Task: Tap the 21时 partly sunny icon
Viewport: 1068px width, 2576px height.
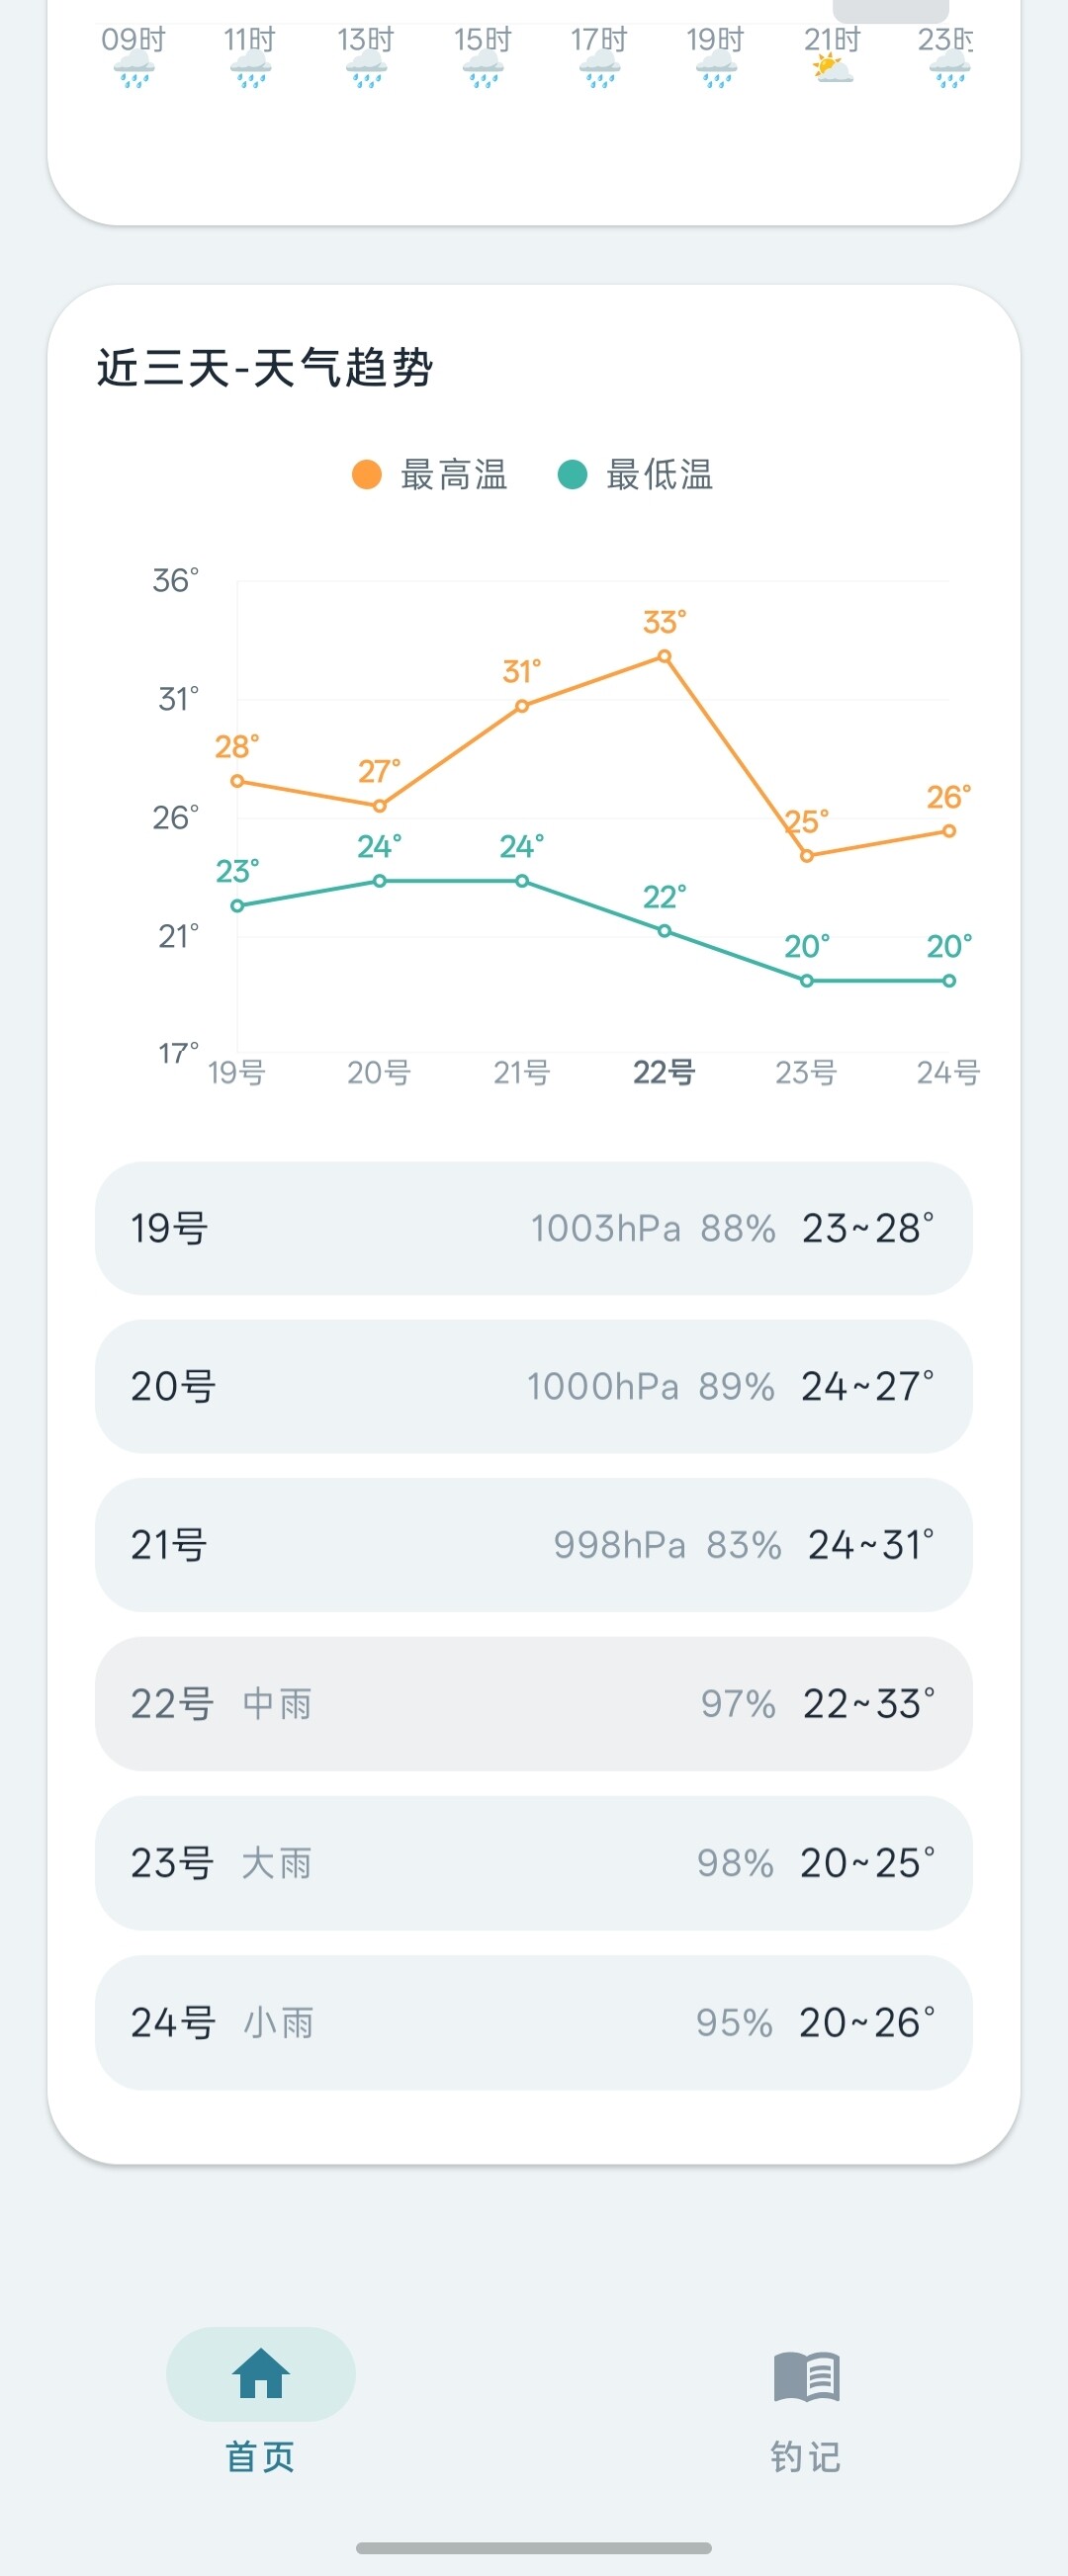Action: [832, 70]
